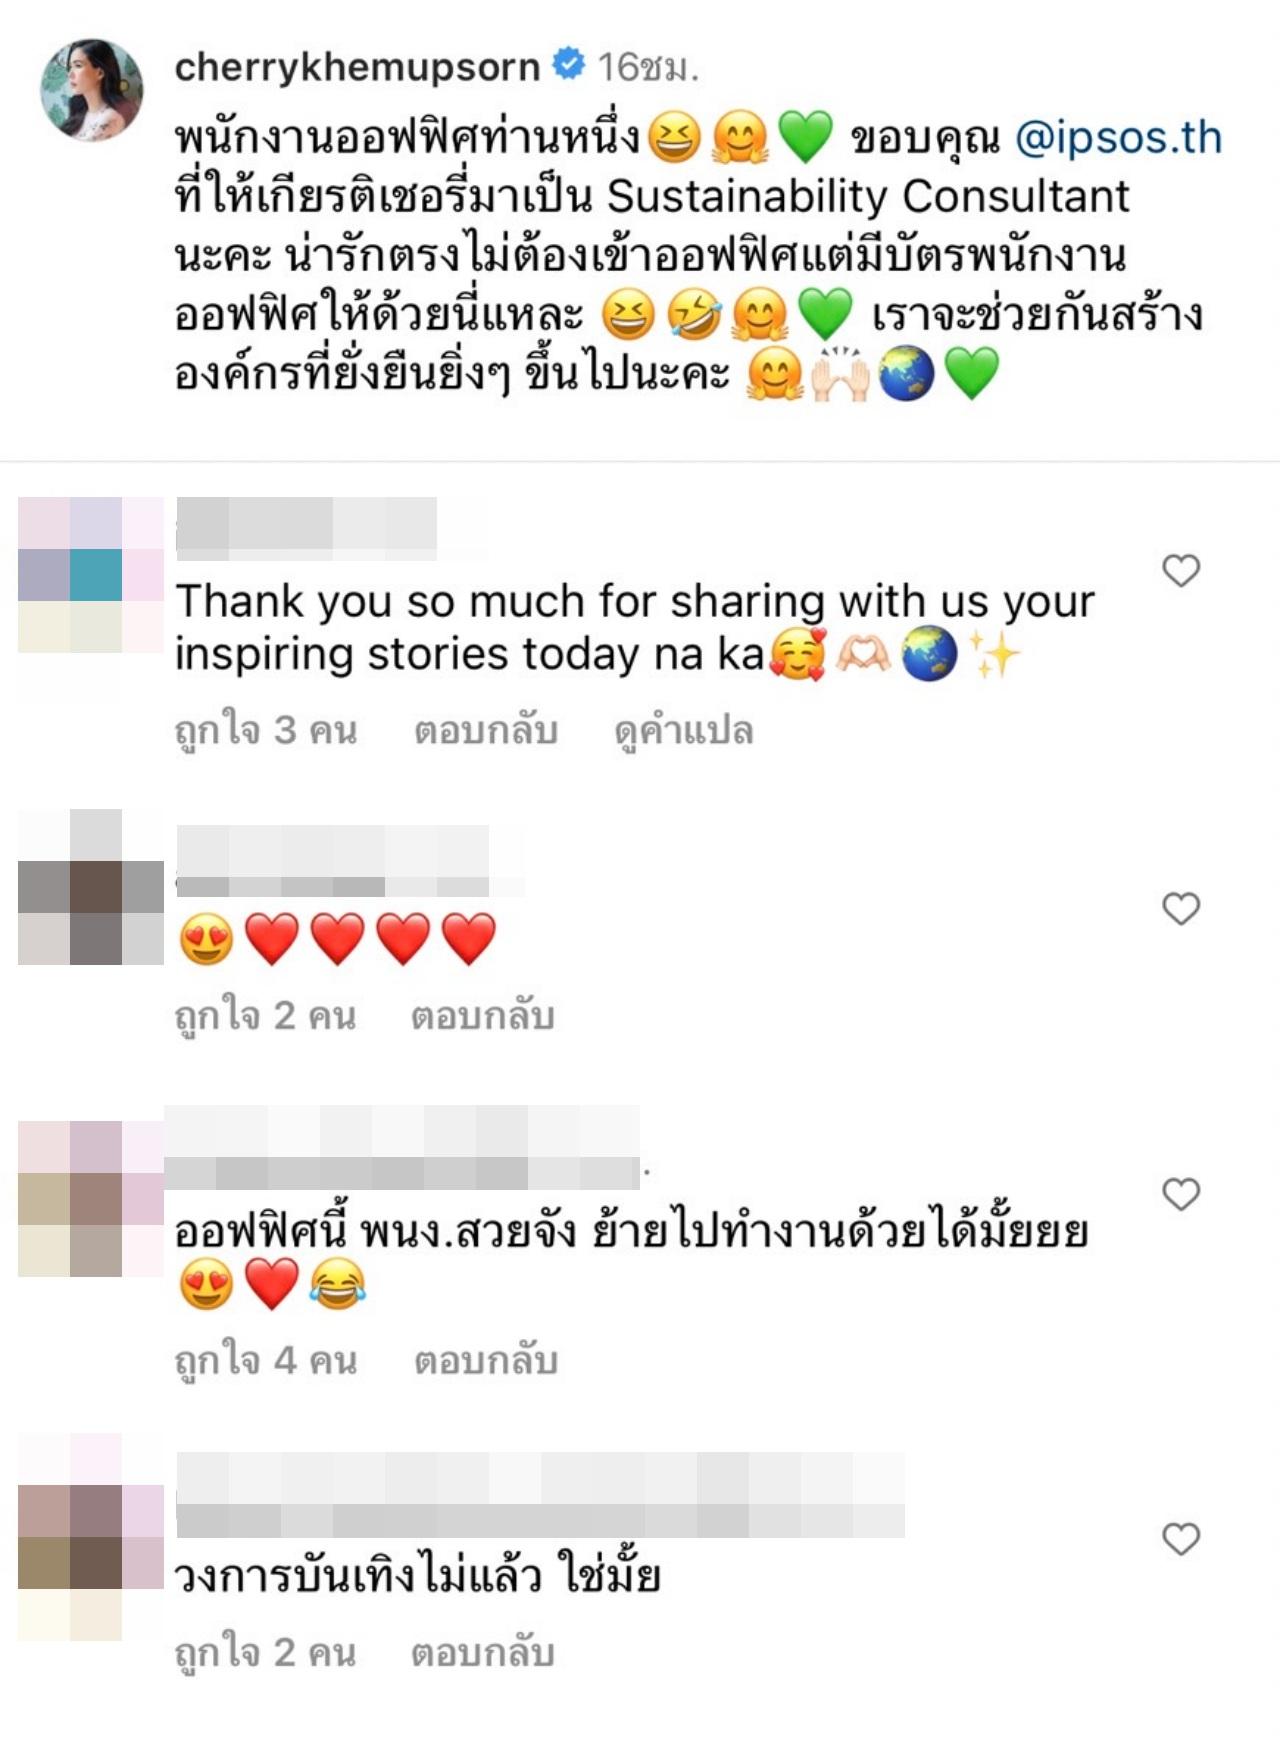
Task: Tap heart on the red hearts emoji comment
Action: [x=1181, y=909]
